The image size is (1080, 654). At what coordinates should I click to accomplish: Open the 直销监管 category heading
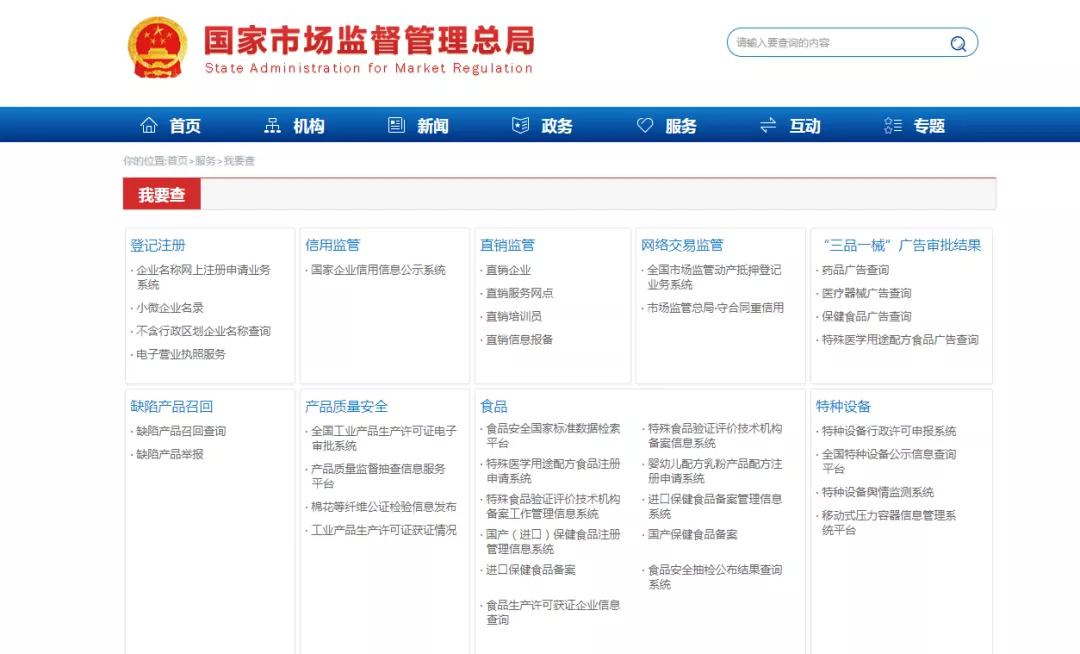coord(508,245)
